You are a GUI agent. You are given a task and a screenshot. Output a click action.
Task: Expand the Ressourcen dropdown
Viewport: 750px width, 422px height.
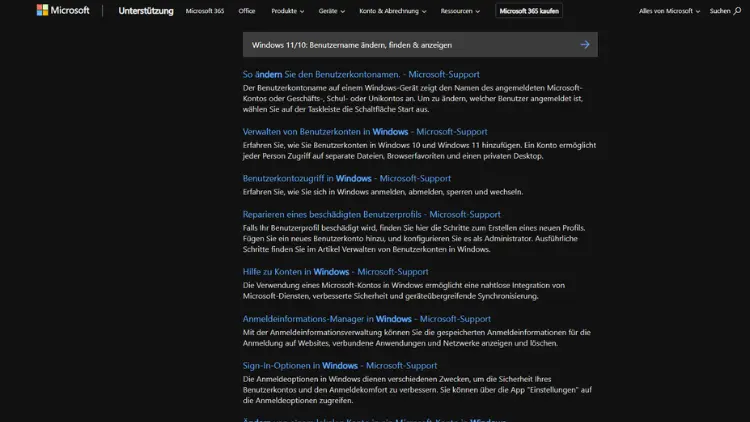(x=460, y=11)
